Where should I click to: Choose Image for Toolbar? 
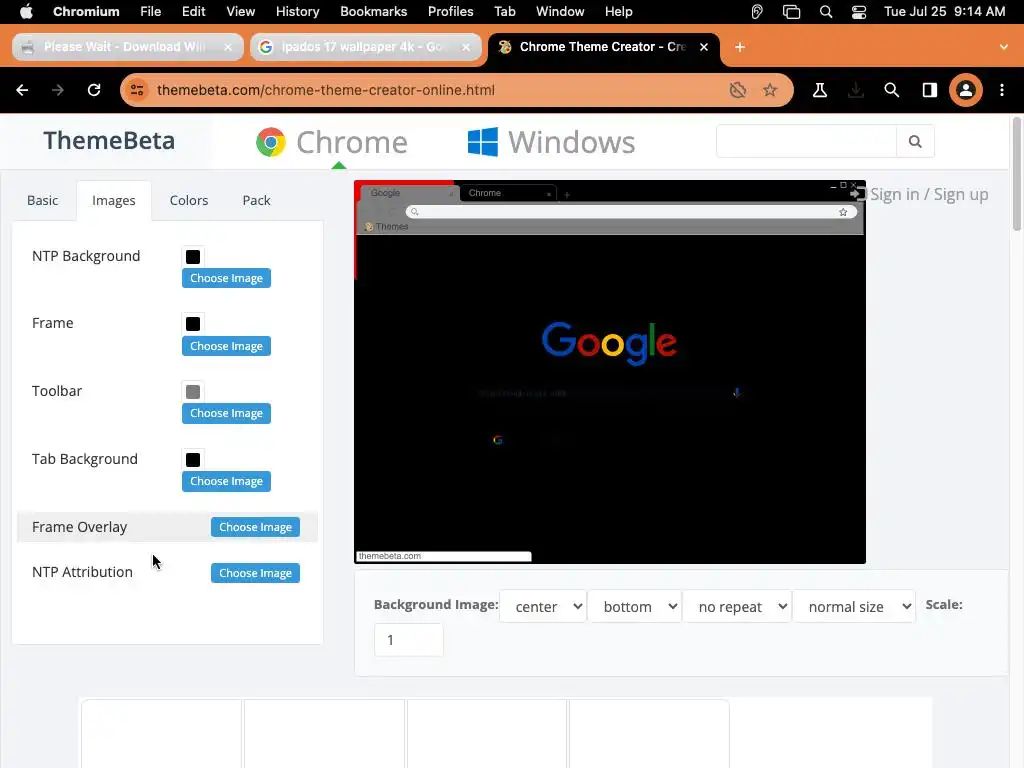(226, 413)
